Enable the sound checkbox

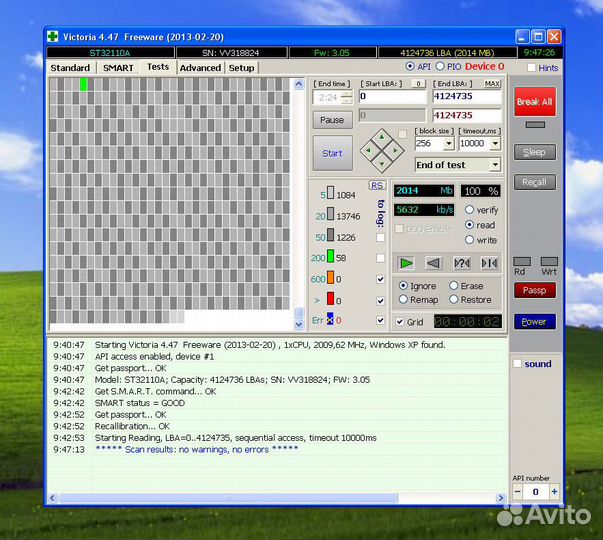[x=517, y=364]
